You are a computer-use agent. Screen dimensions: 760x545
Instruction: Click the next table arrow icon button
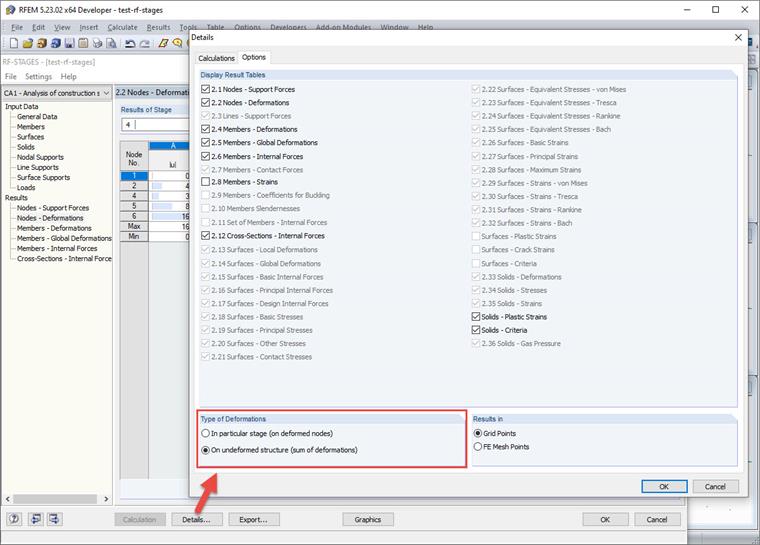coord(54,519)
